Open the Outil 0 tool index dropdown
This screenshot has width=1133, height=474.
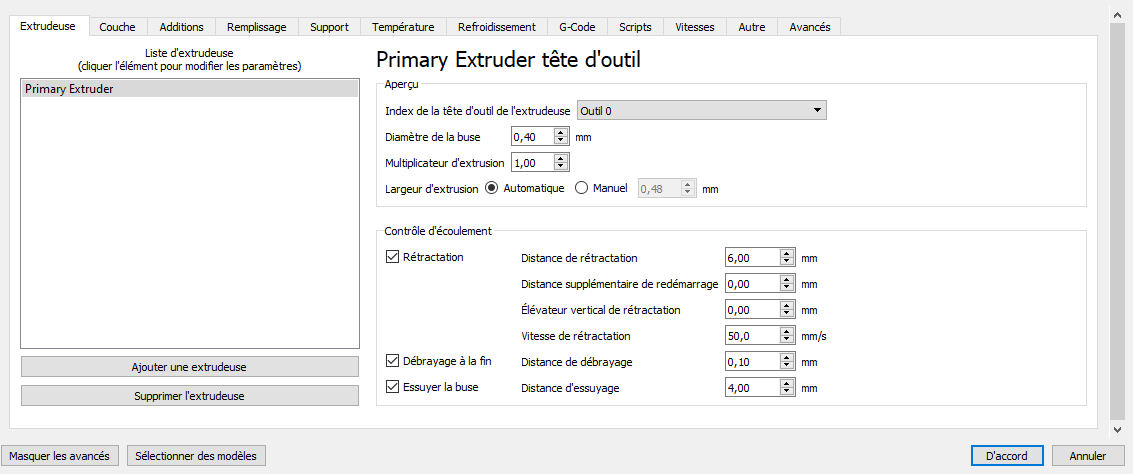tap(701, 111)
